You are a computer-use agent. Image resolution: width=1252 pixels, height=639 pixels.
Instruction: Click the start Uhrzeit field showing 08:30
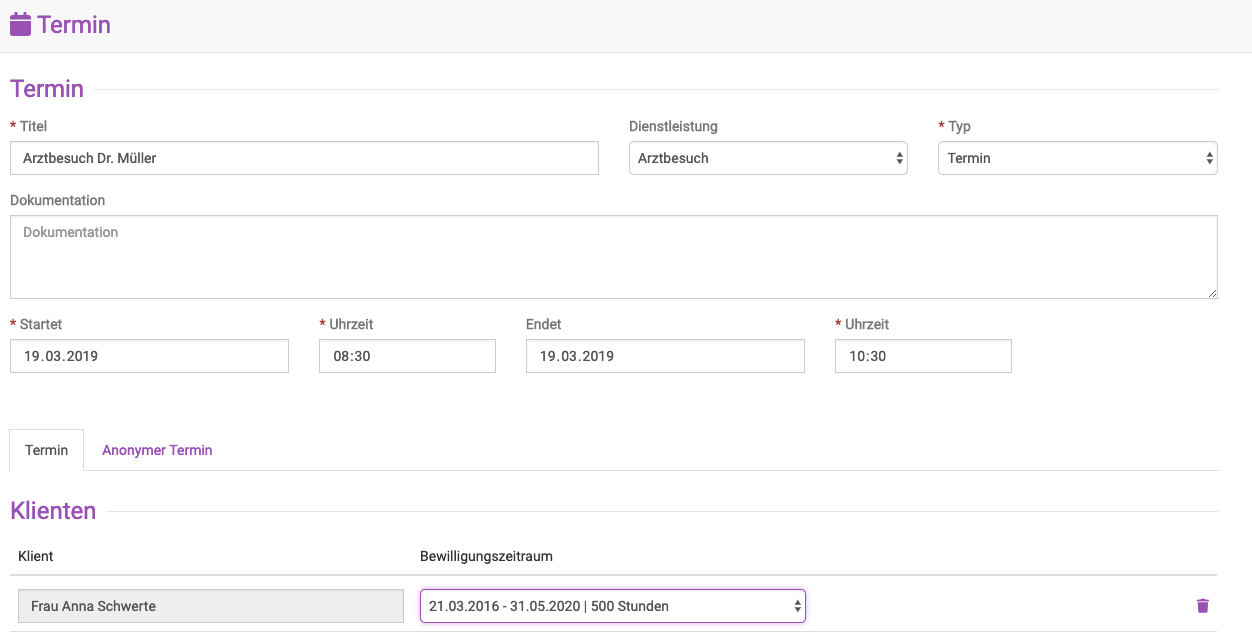click(x=407, y=356)
